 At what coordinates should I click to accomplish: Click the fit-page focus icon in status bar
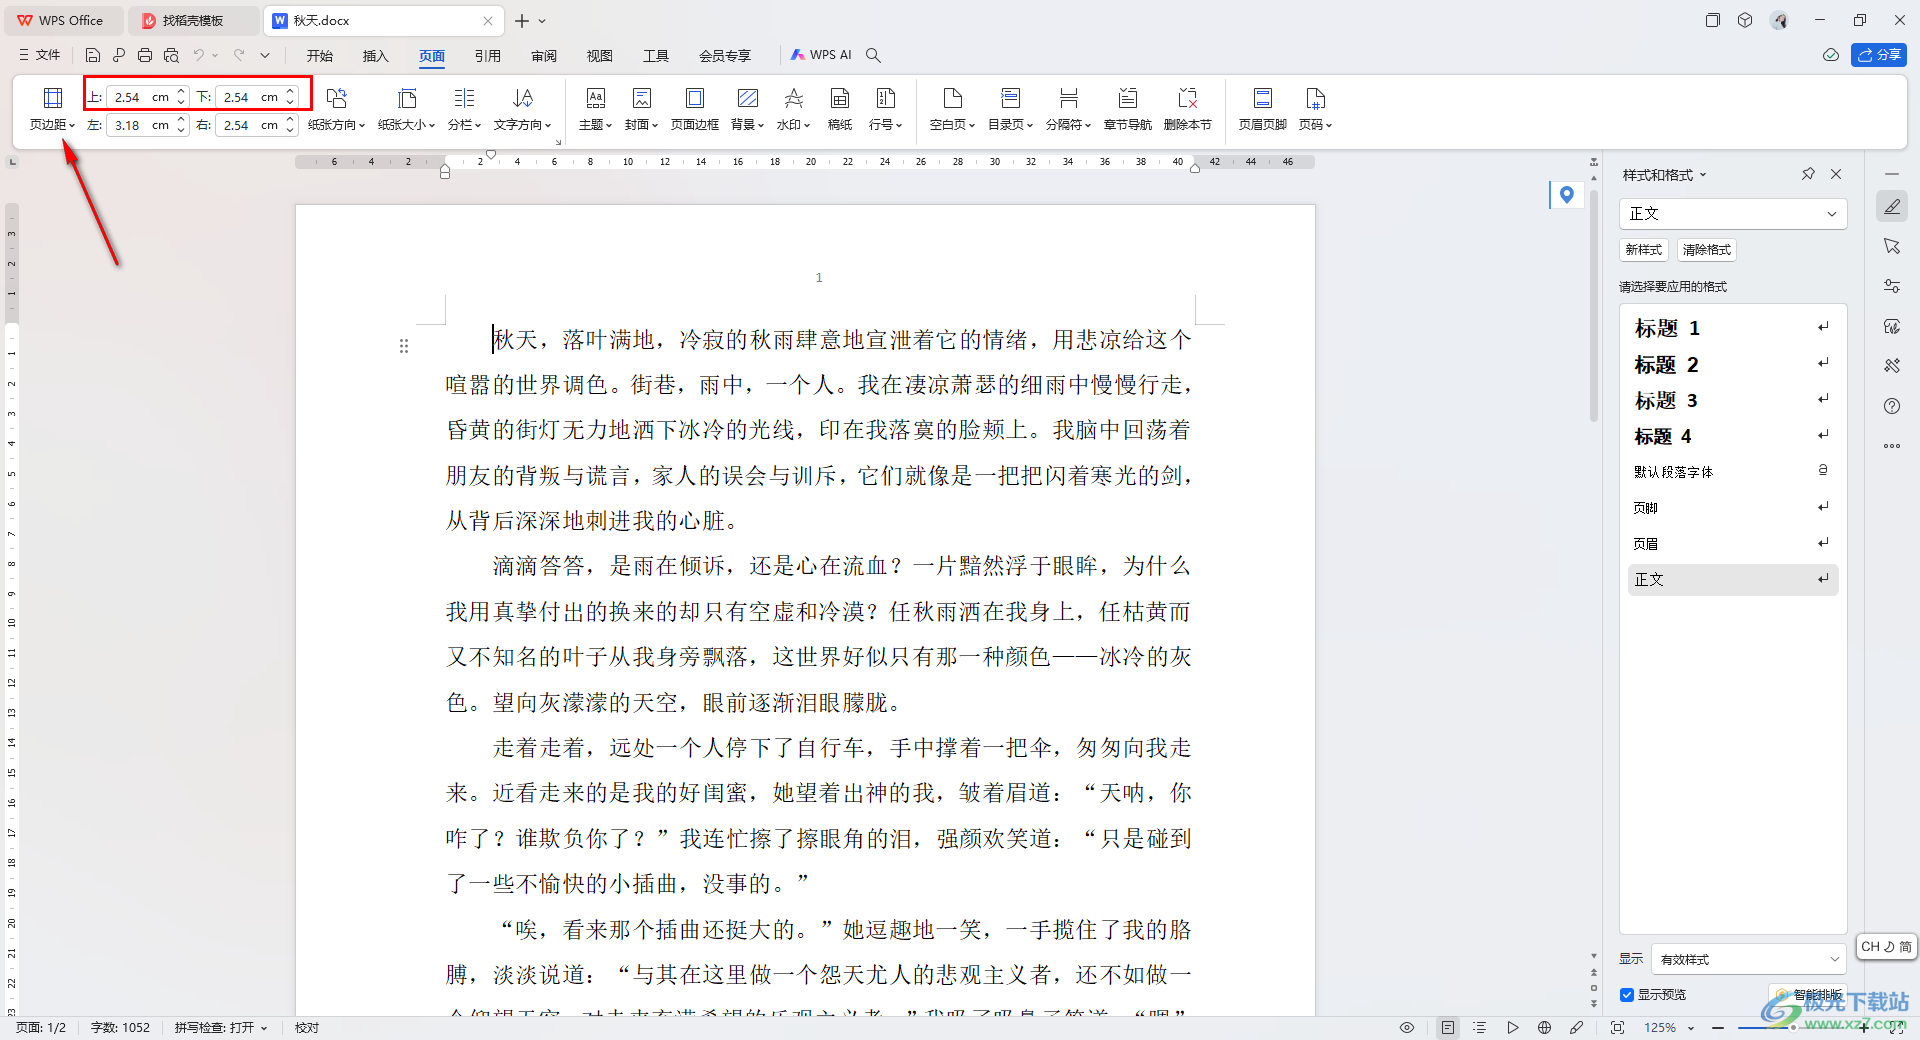pos(1617,1028)
